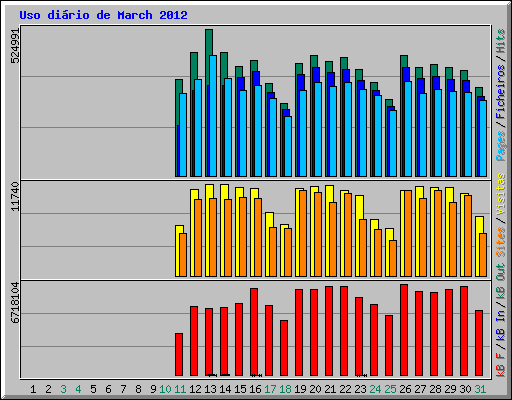The width and height of the screenshot is (512, 400).
Task: Click the y-axis value 6718104
Action: pos(15,303)
